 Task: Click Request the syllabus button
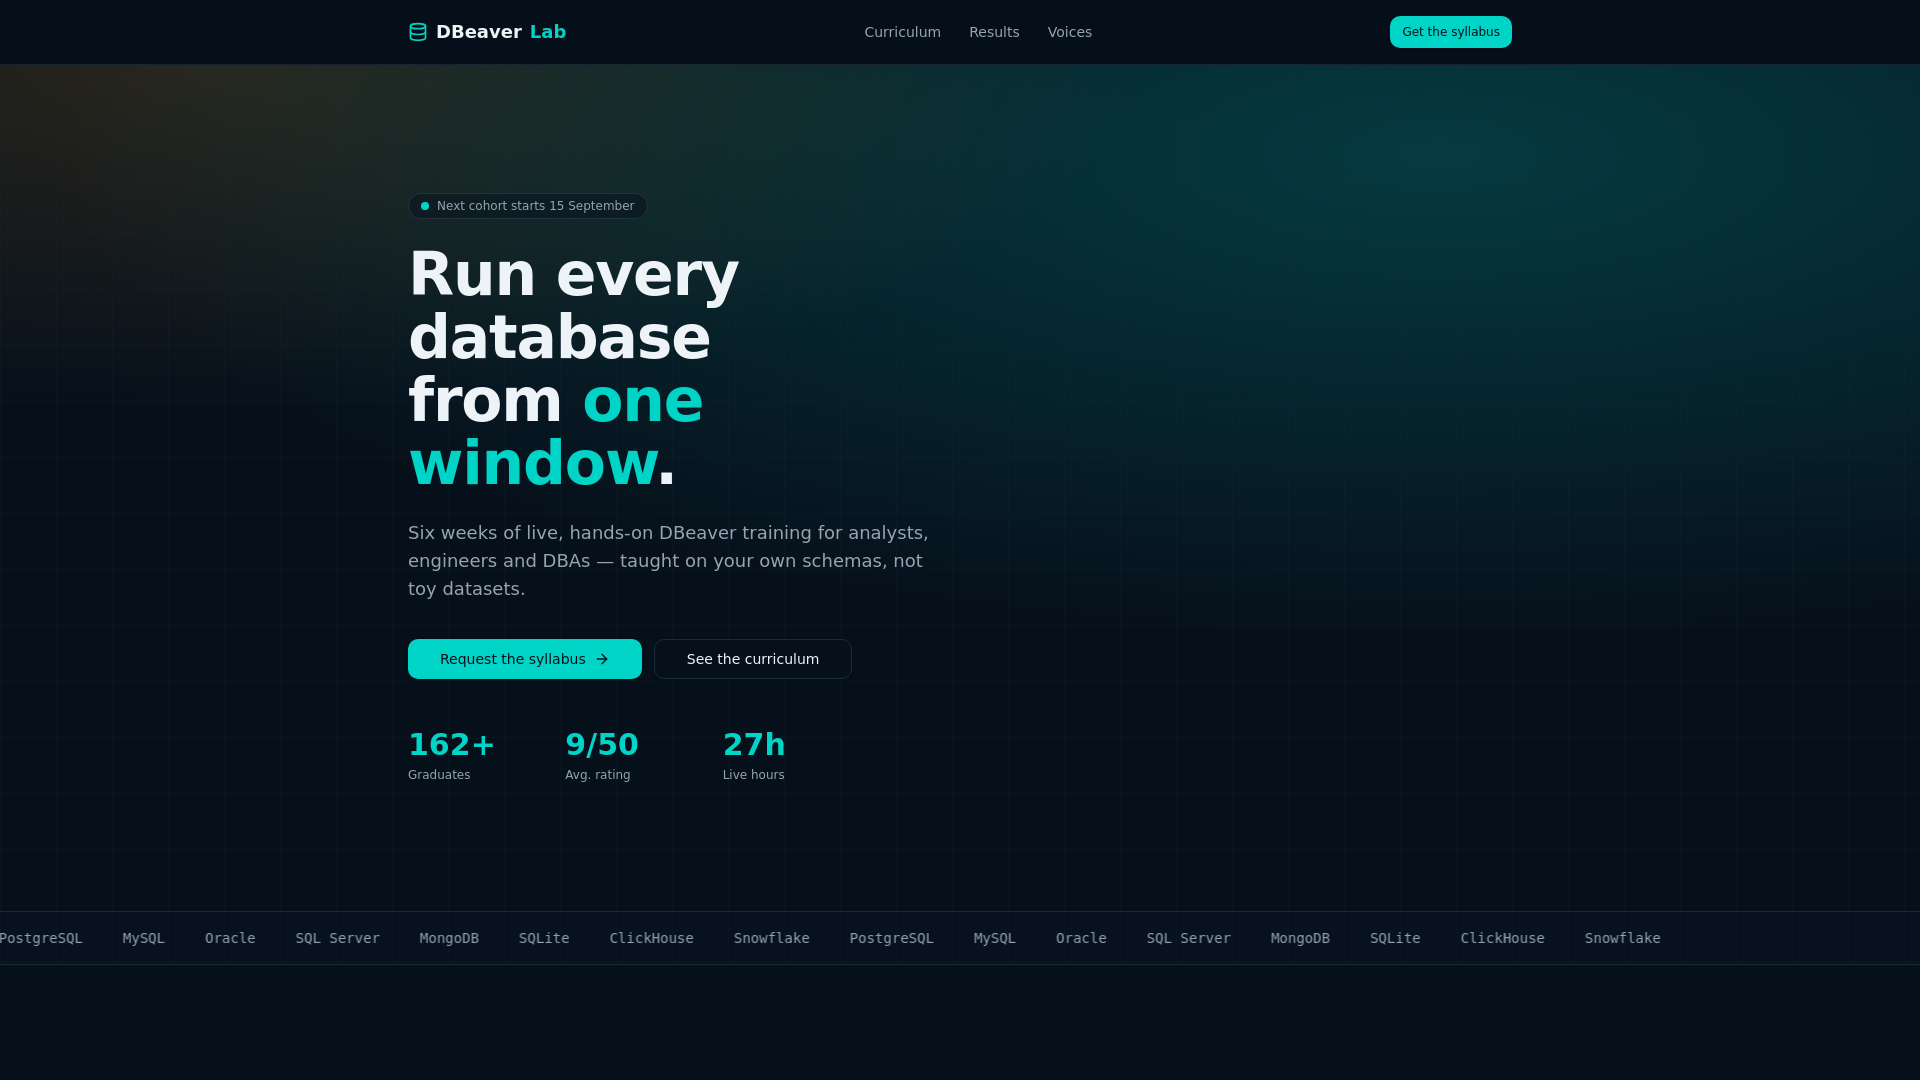pos(525,659)
